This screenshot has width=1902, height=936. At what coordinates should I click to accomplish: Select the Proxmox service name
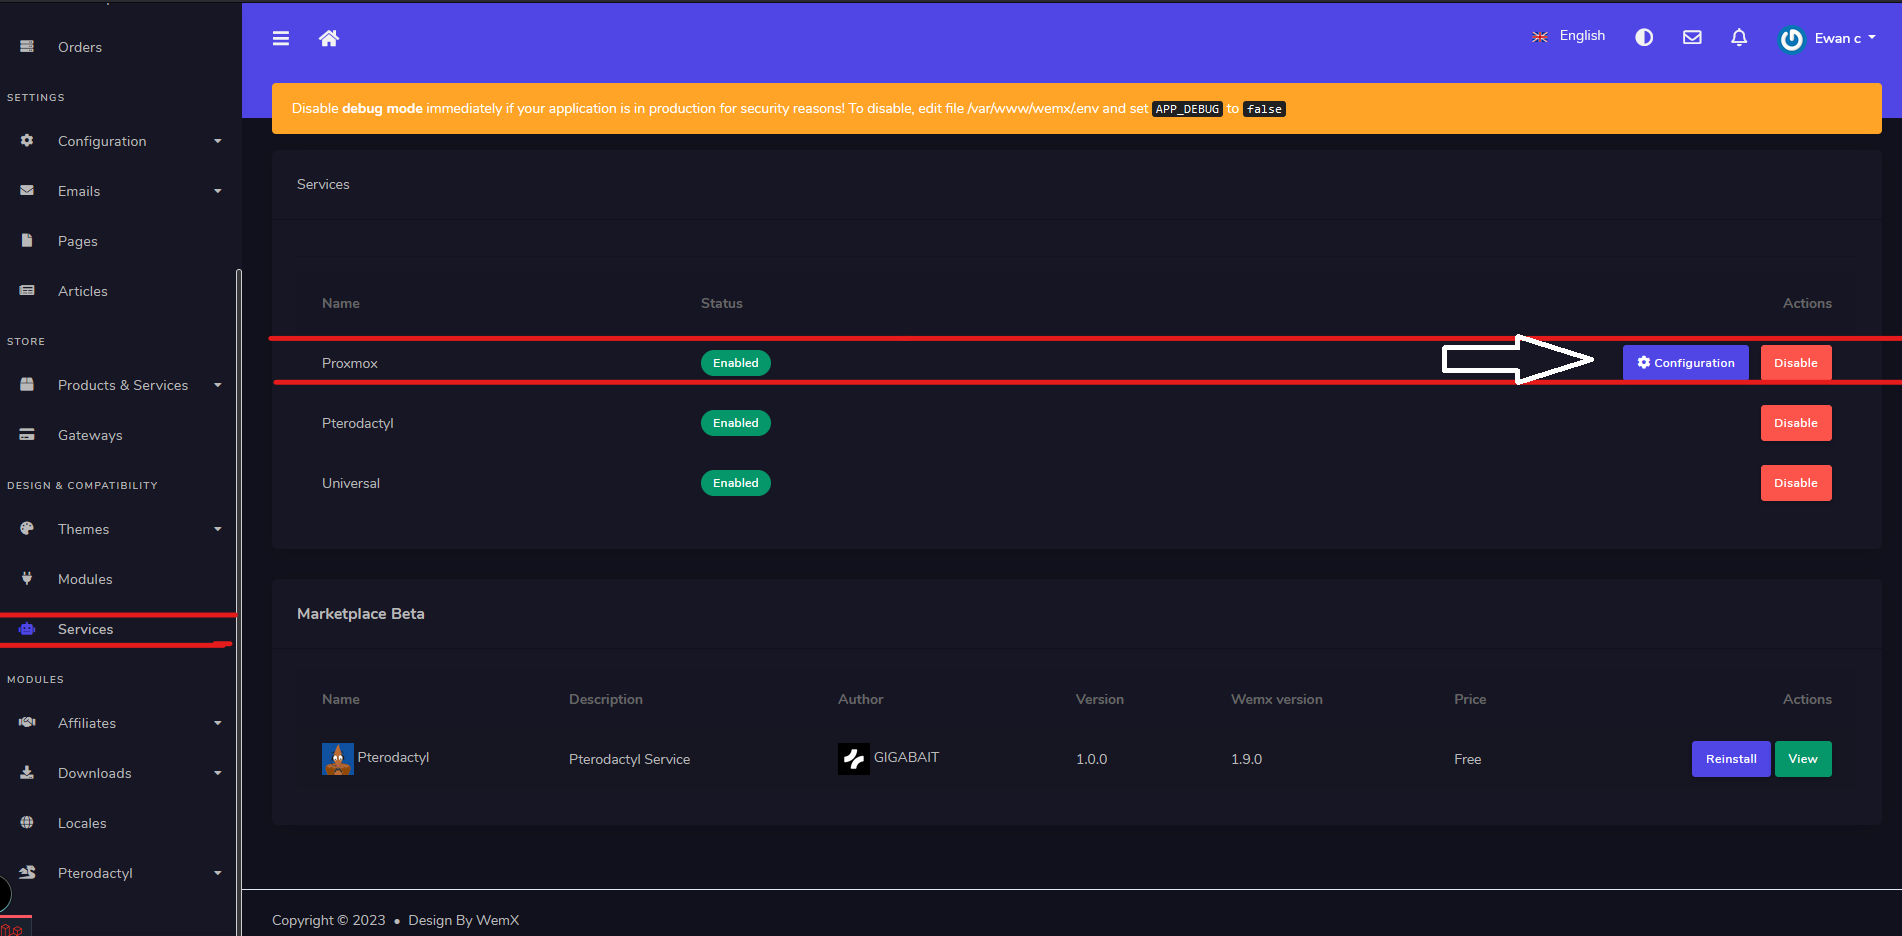coord(350,363)
